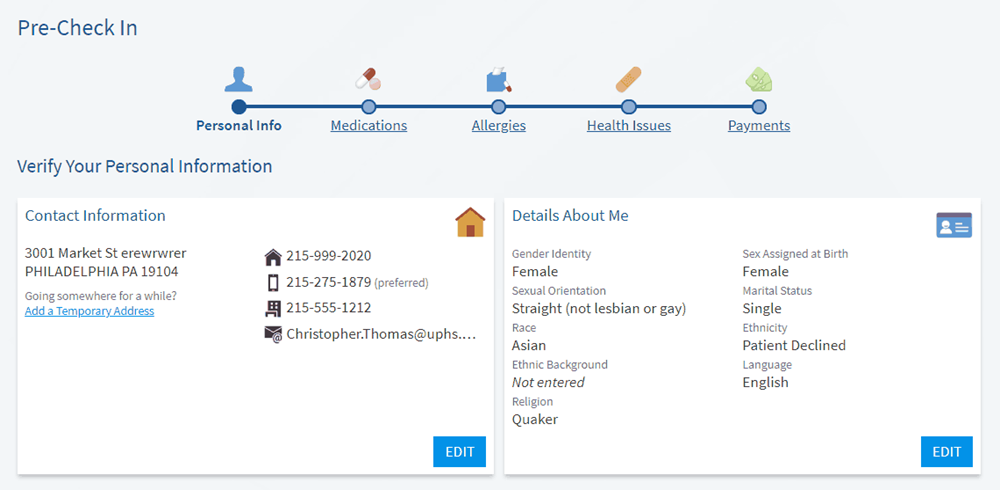This screenshot has width=1000, height=490.
Task: Click the Not entered ethnic background value
Action: coord(548,383)
